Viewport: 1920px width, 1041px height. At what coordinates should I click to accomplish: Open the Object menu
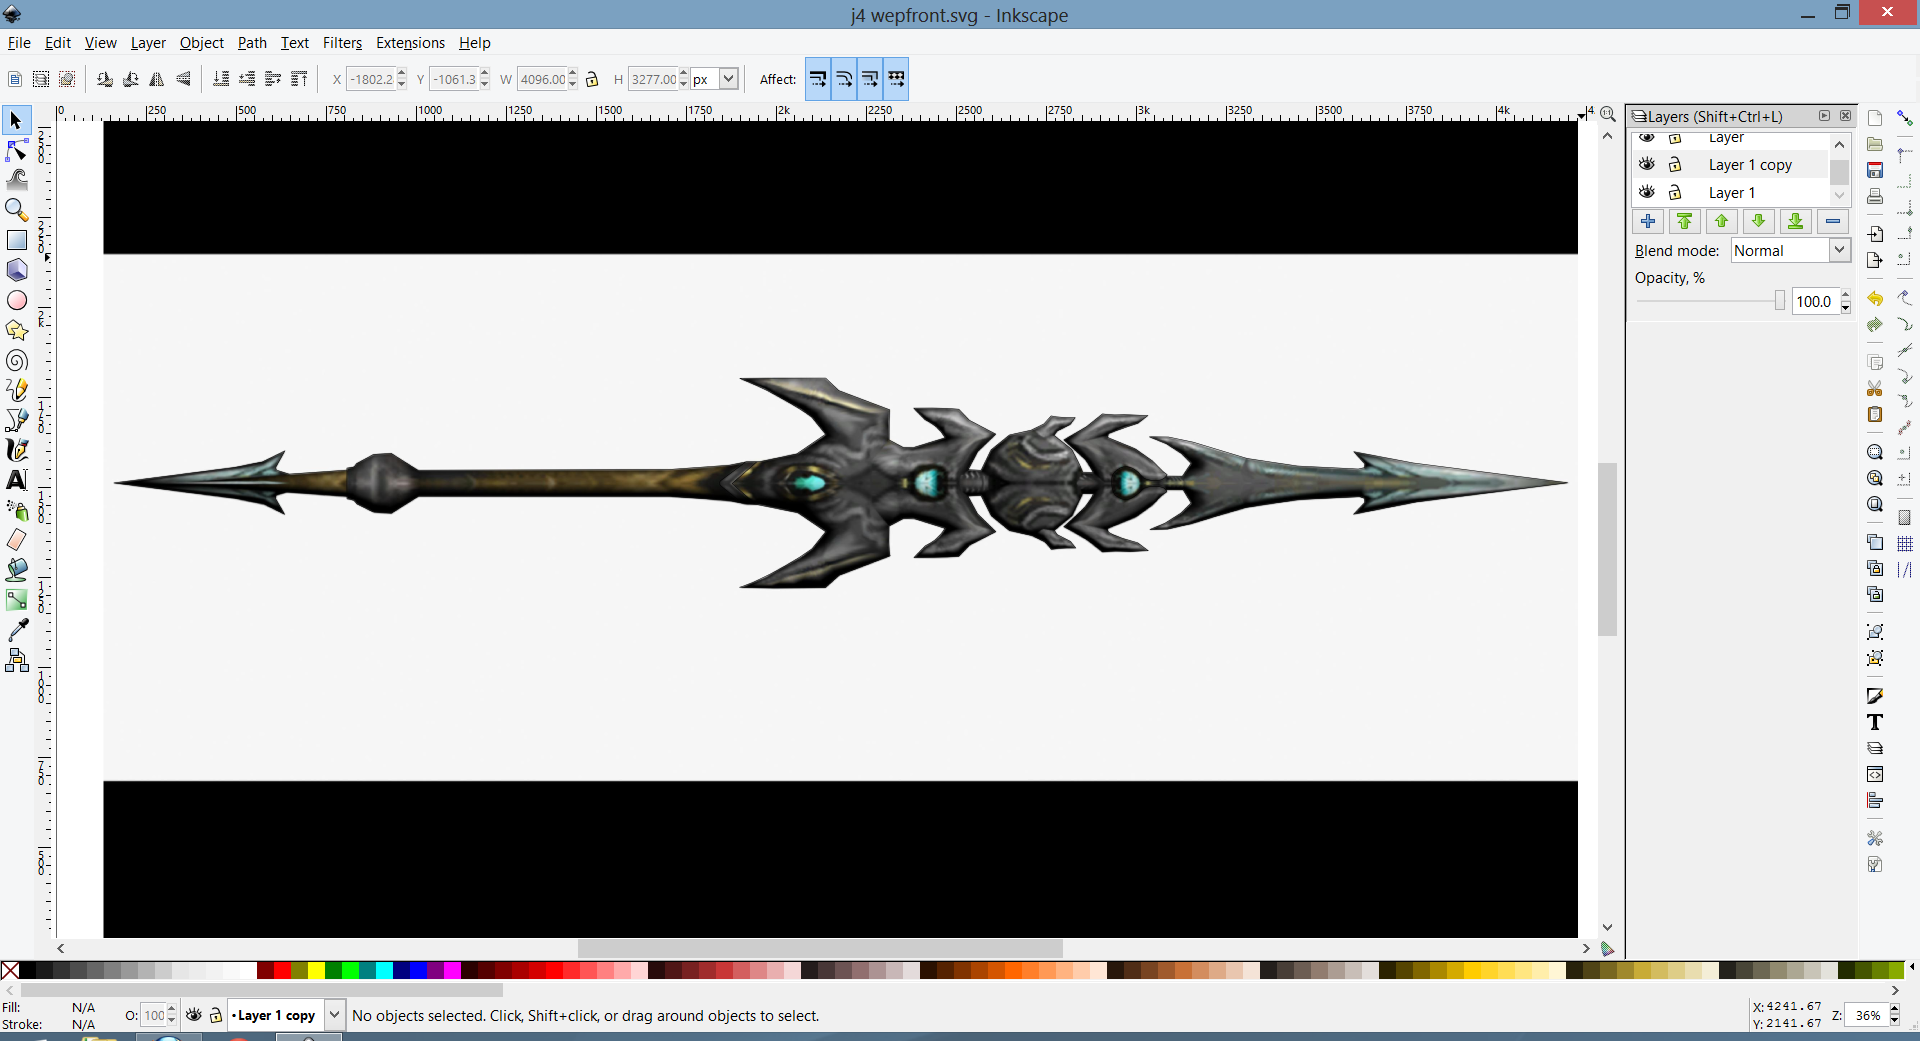coord(201,43)
